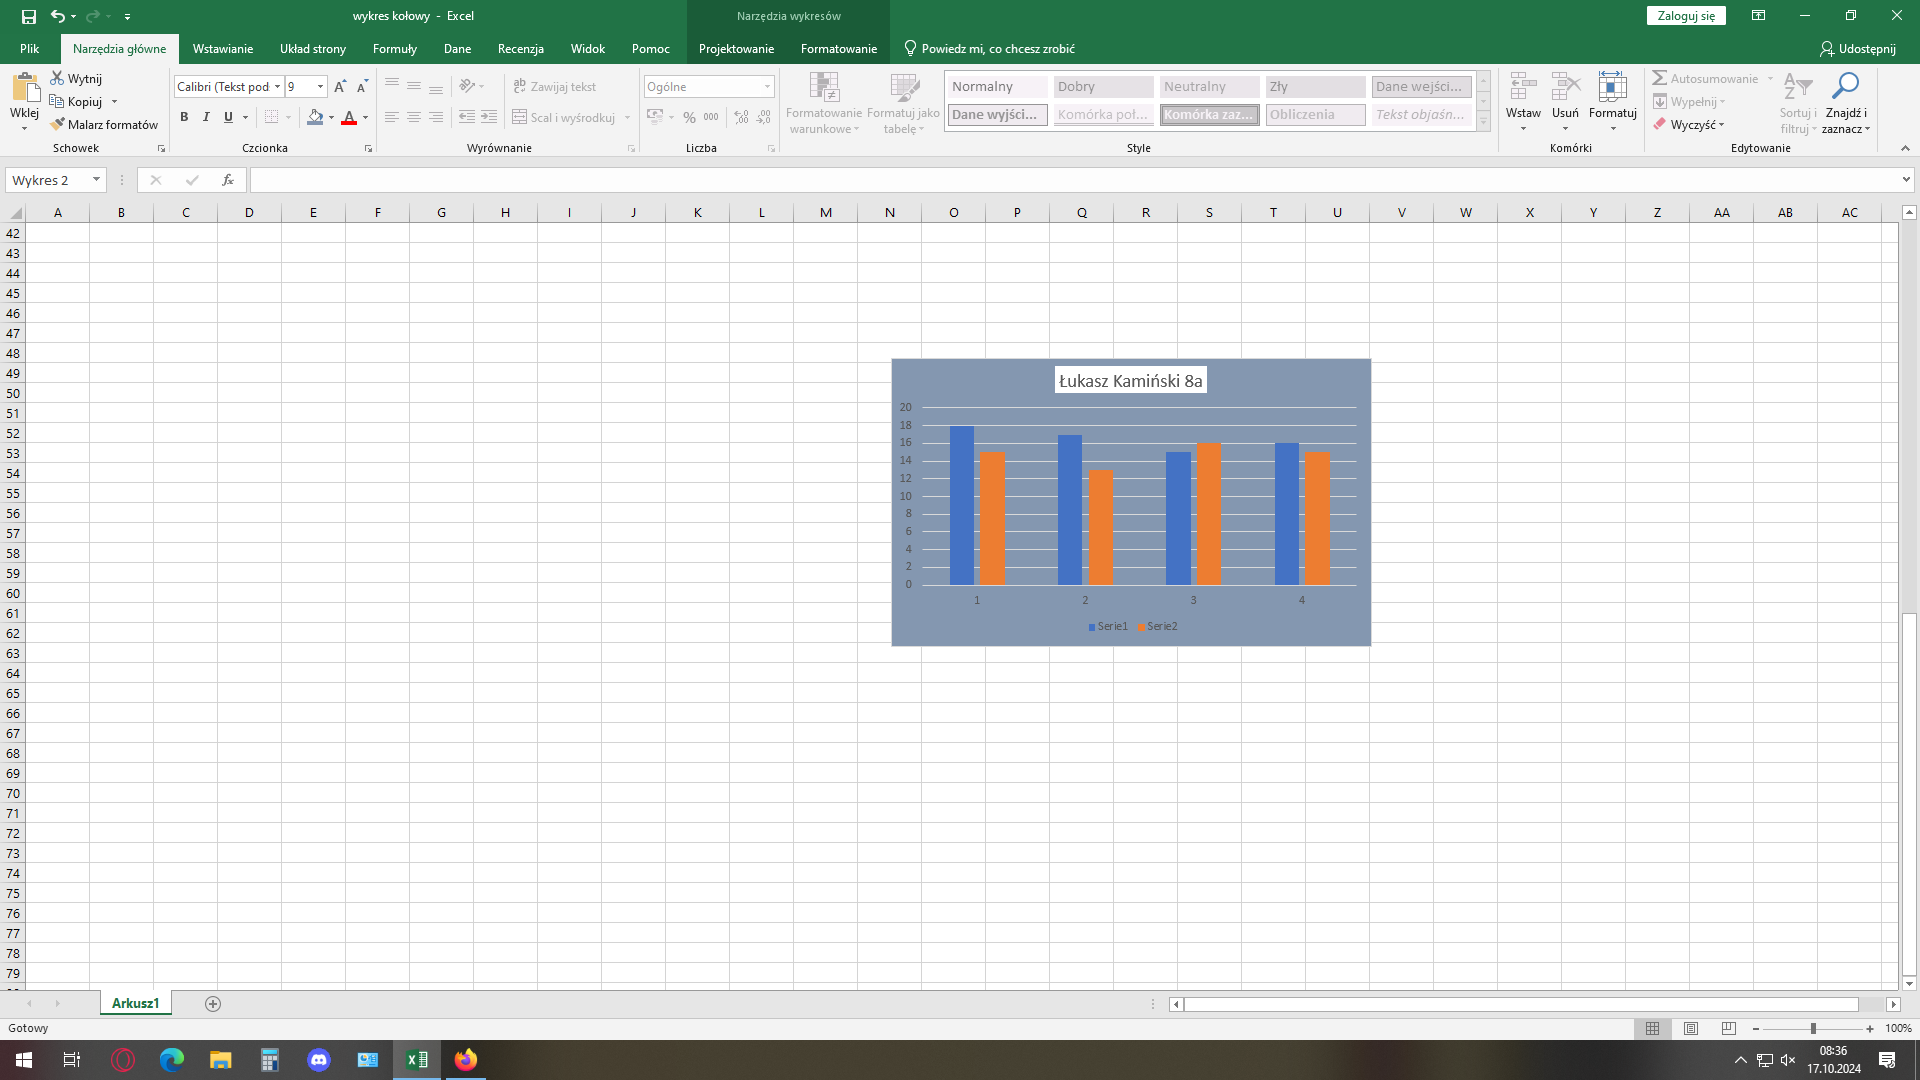Click the Udostępnij share button
Viewport: 1920px width, 1080px height.
coord(1858,48)
